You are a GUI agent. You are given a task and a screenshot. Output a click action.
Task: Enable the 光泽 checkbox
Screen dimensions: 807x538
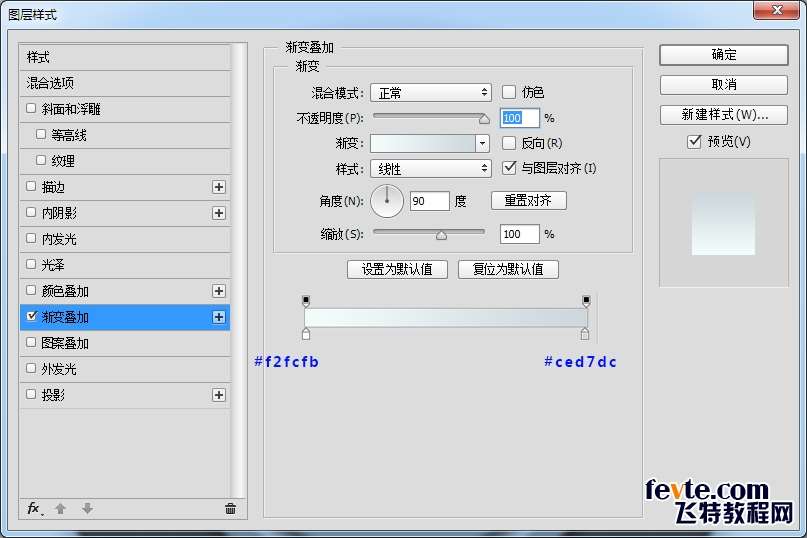[31, 264]
